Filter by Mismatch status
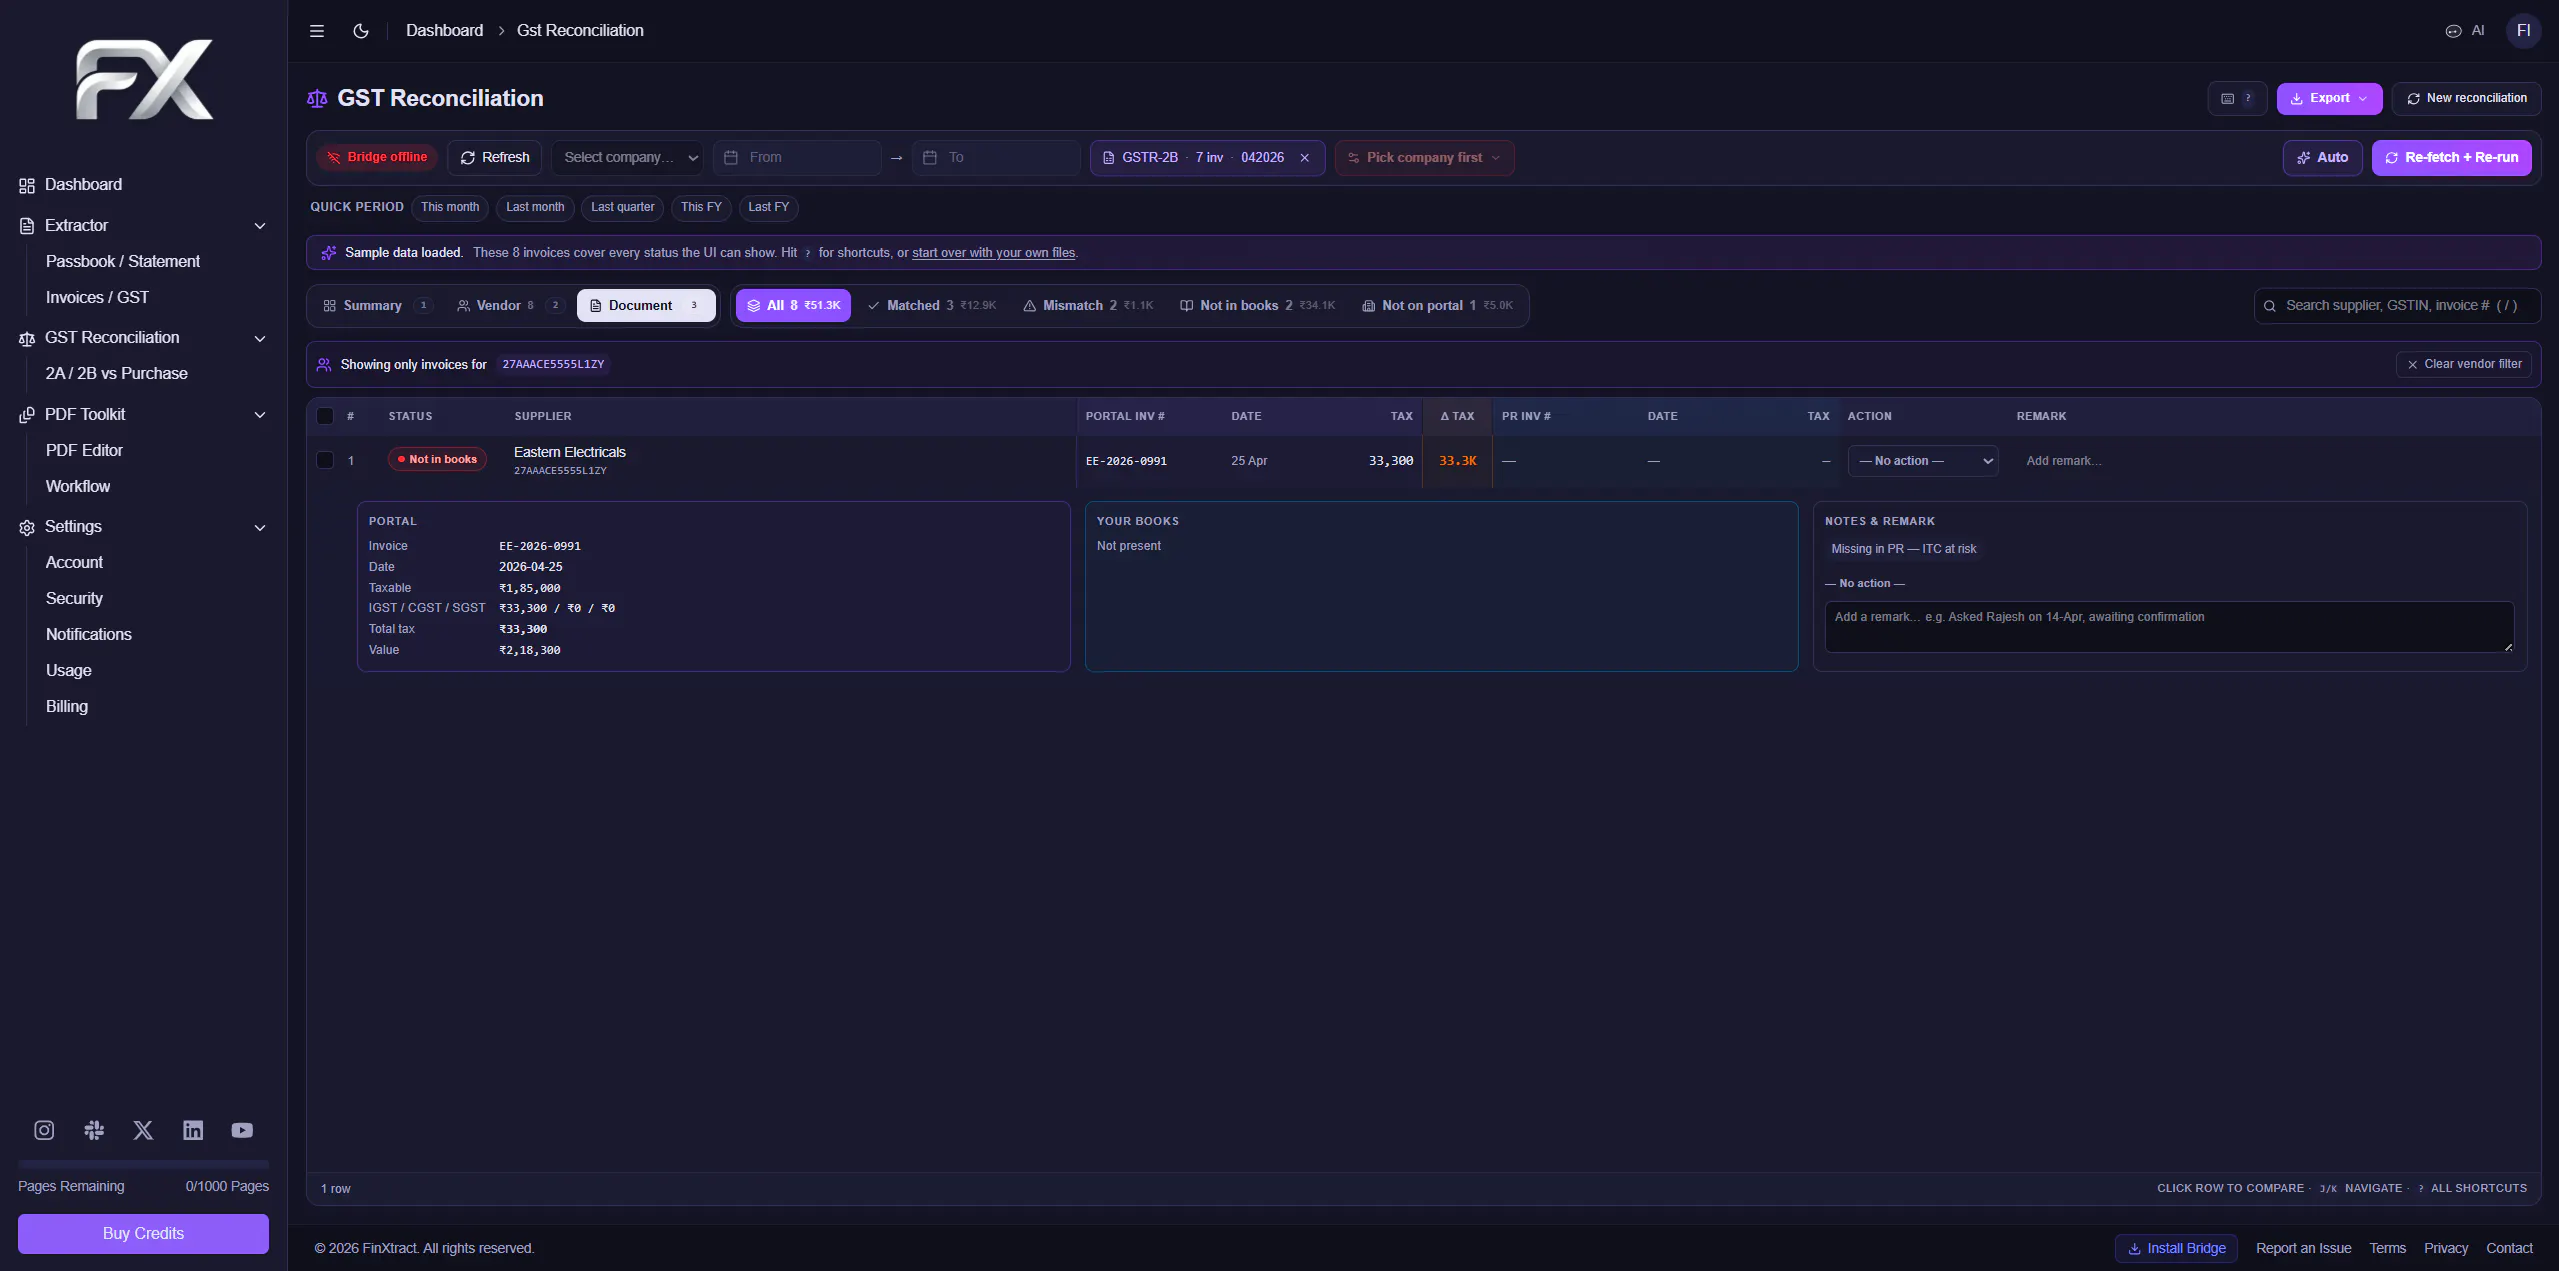Image resolution: width=2559 pixels, height=1271 pixels. click(x=1088, y=306)
